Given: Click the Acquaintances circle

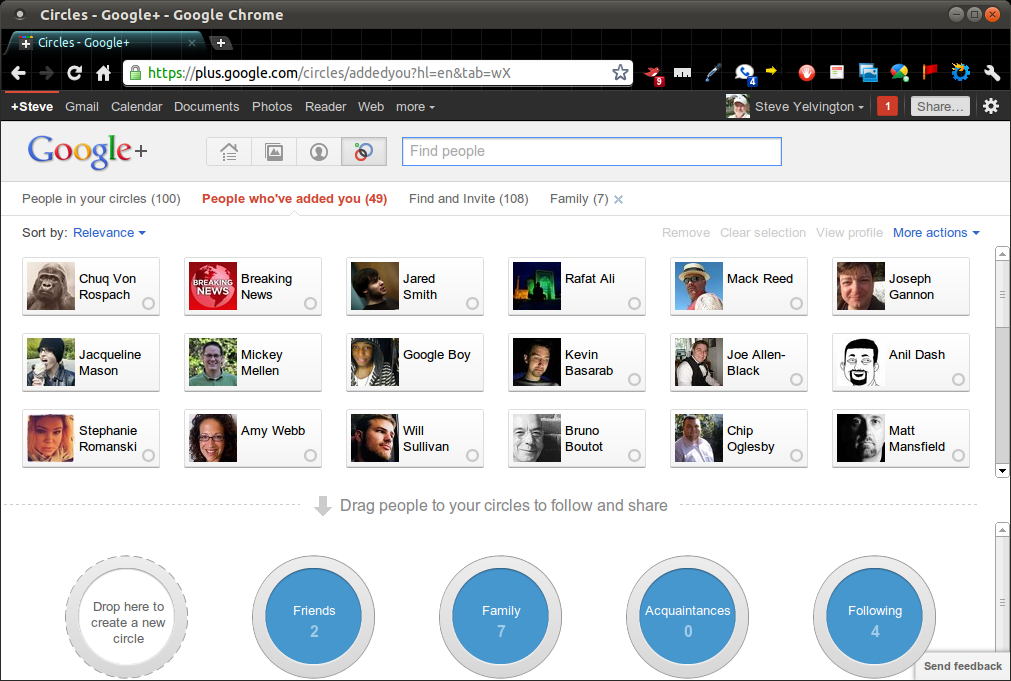Looking at the screenshot, I should tap(687, 617).
